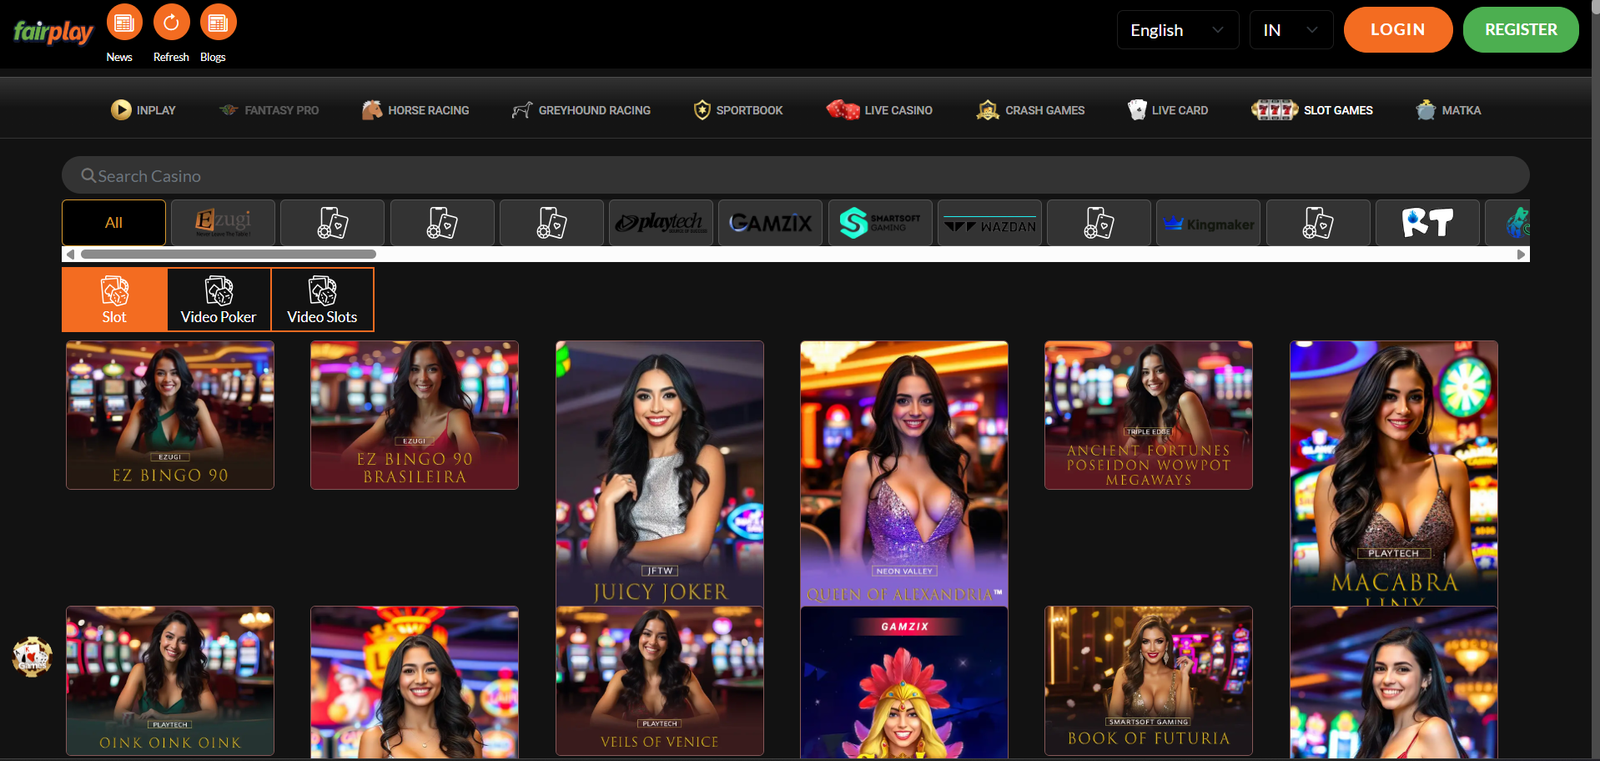
Task: Pick the Kingmaker provider logo
Action: pyautogui.click(x=1208, y=223)
